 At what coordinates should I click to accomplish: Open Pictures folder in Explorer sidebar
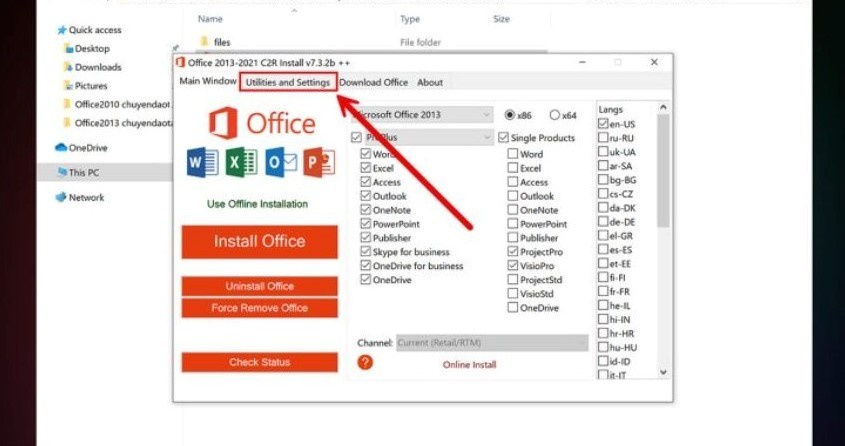85,86
